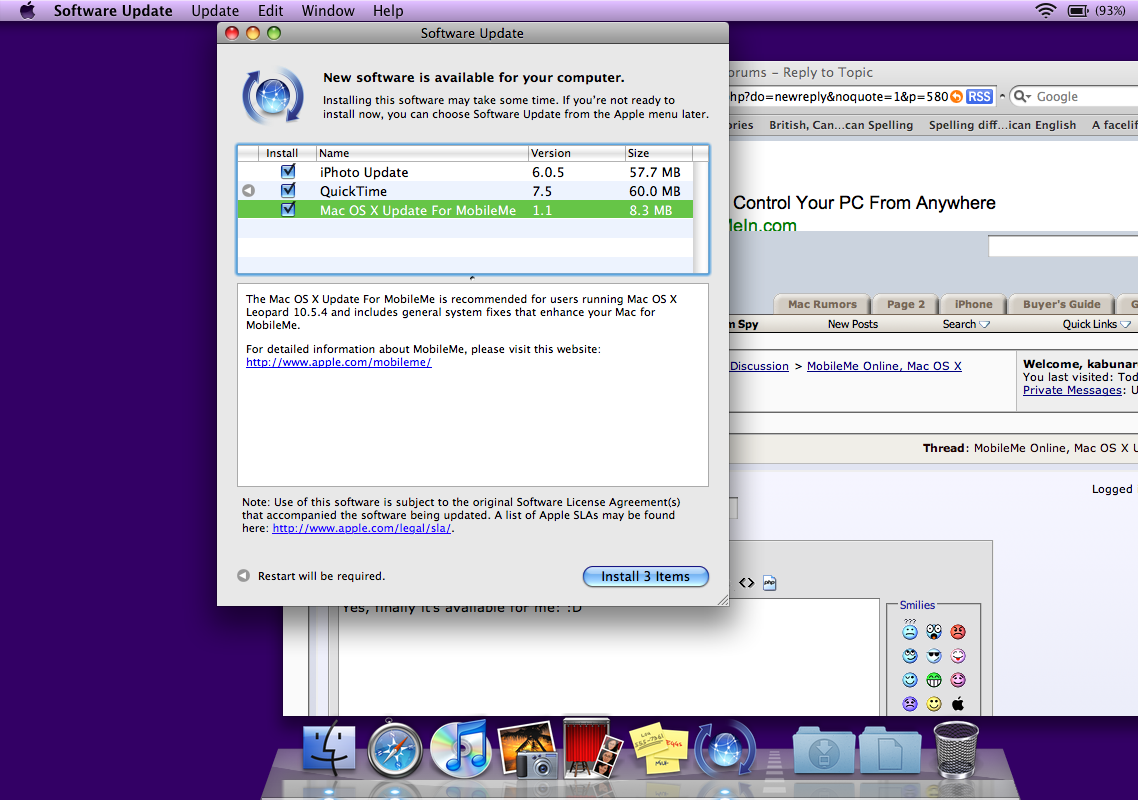Select the iPhoto Update row name
Viewport: 1138px width, 800px height.
point(364,172)
